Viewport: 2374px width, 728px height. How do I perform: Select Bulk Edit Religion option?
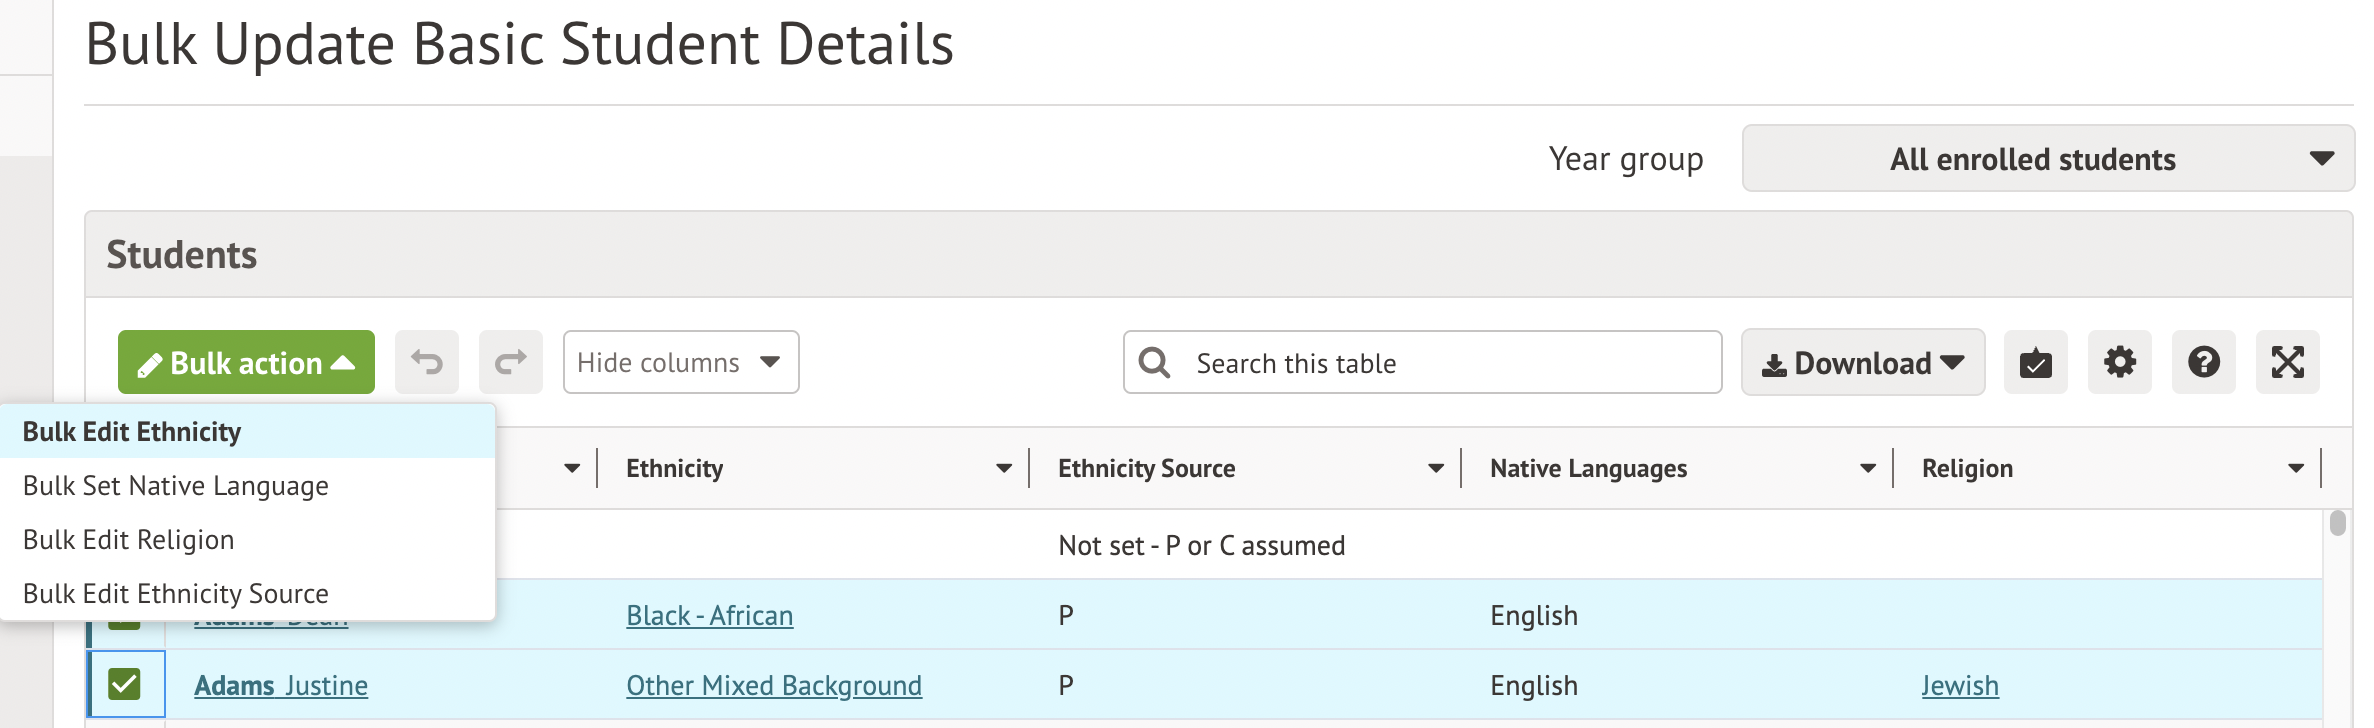pyautogui.click(x=129, y=540)
